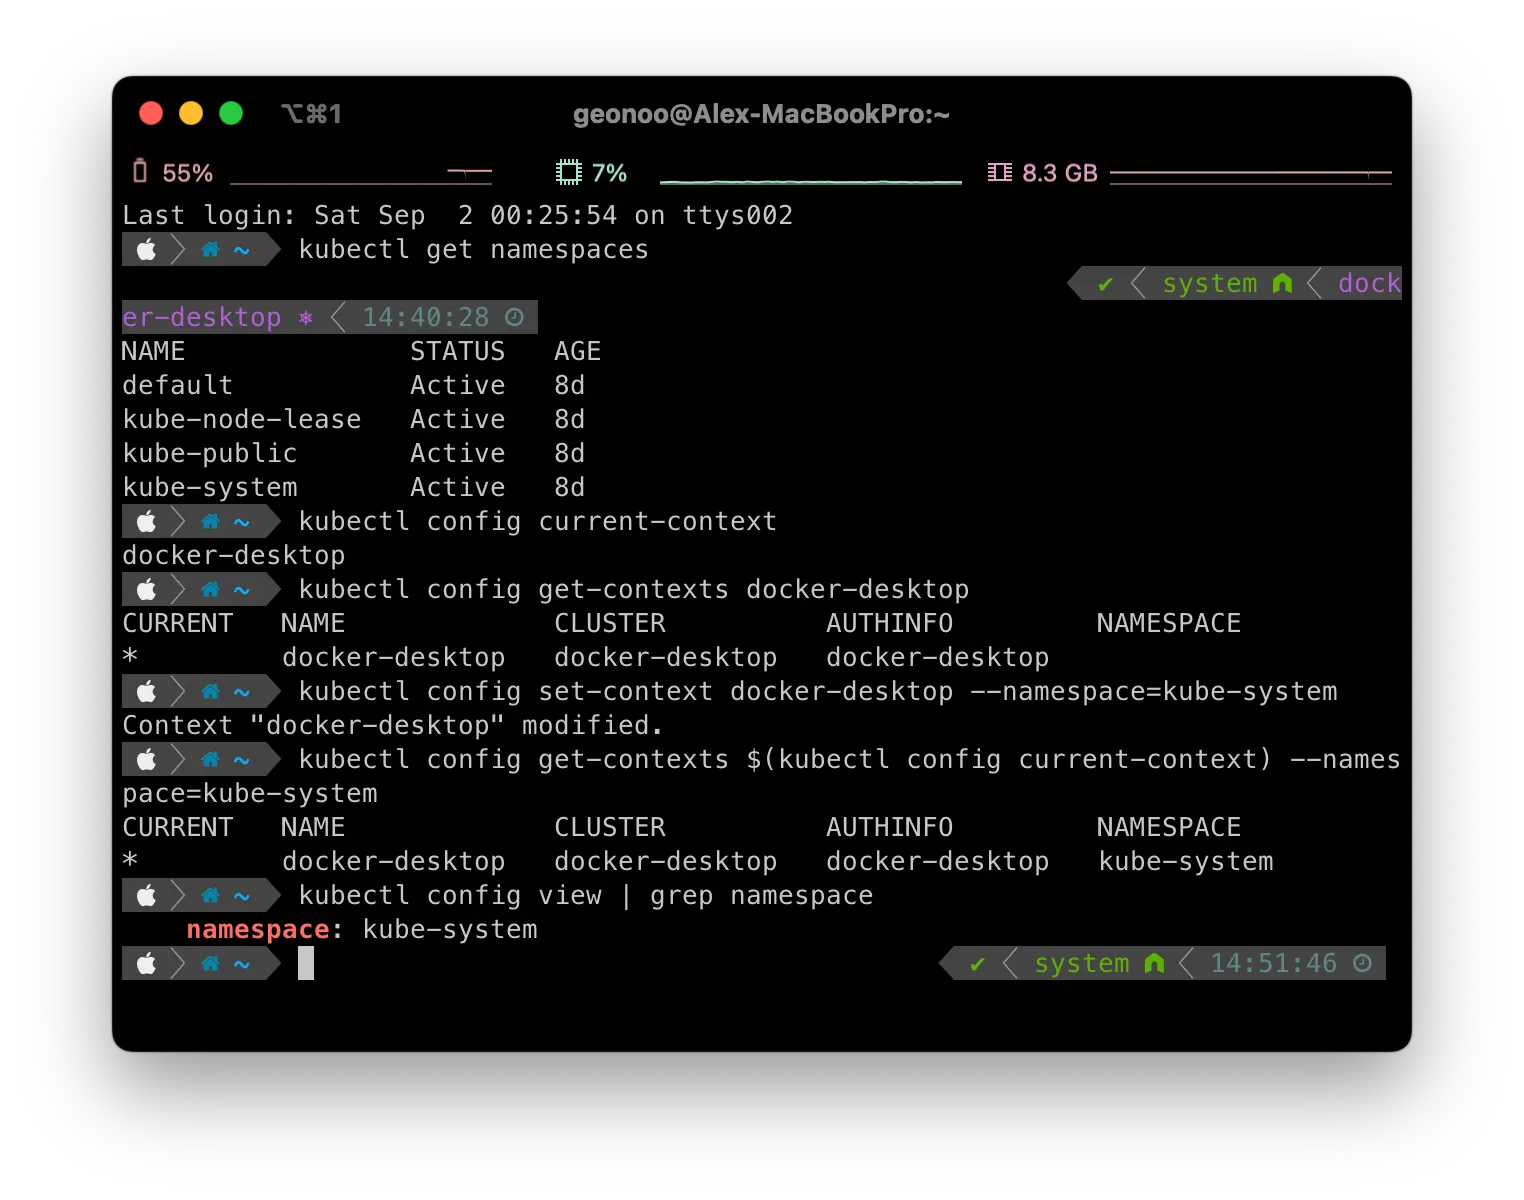The image size is (1524, 1200).
Task: Click the Apple icon on the standalone current-context prompt
Action: [146, 522]
